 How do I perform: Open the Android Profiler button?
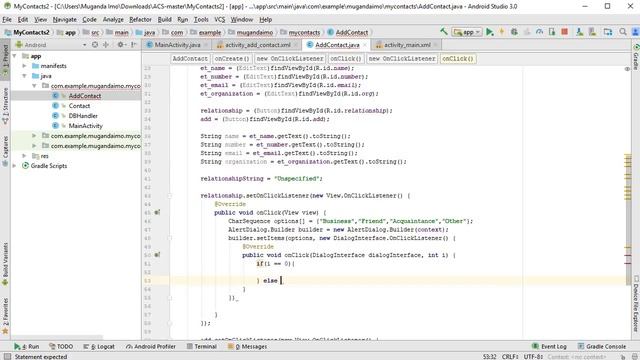point(151,347)
